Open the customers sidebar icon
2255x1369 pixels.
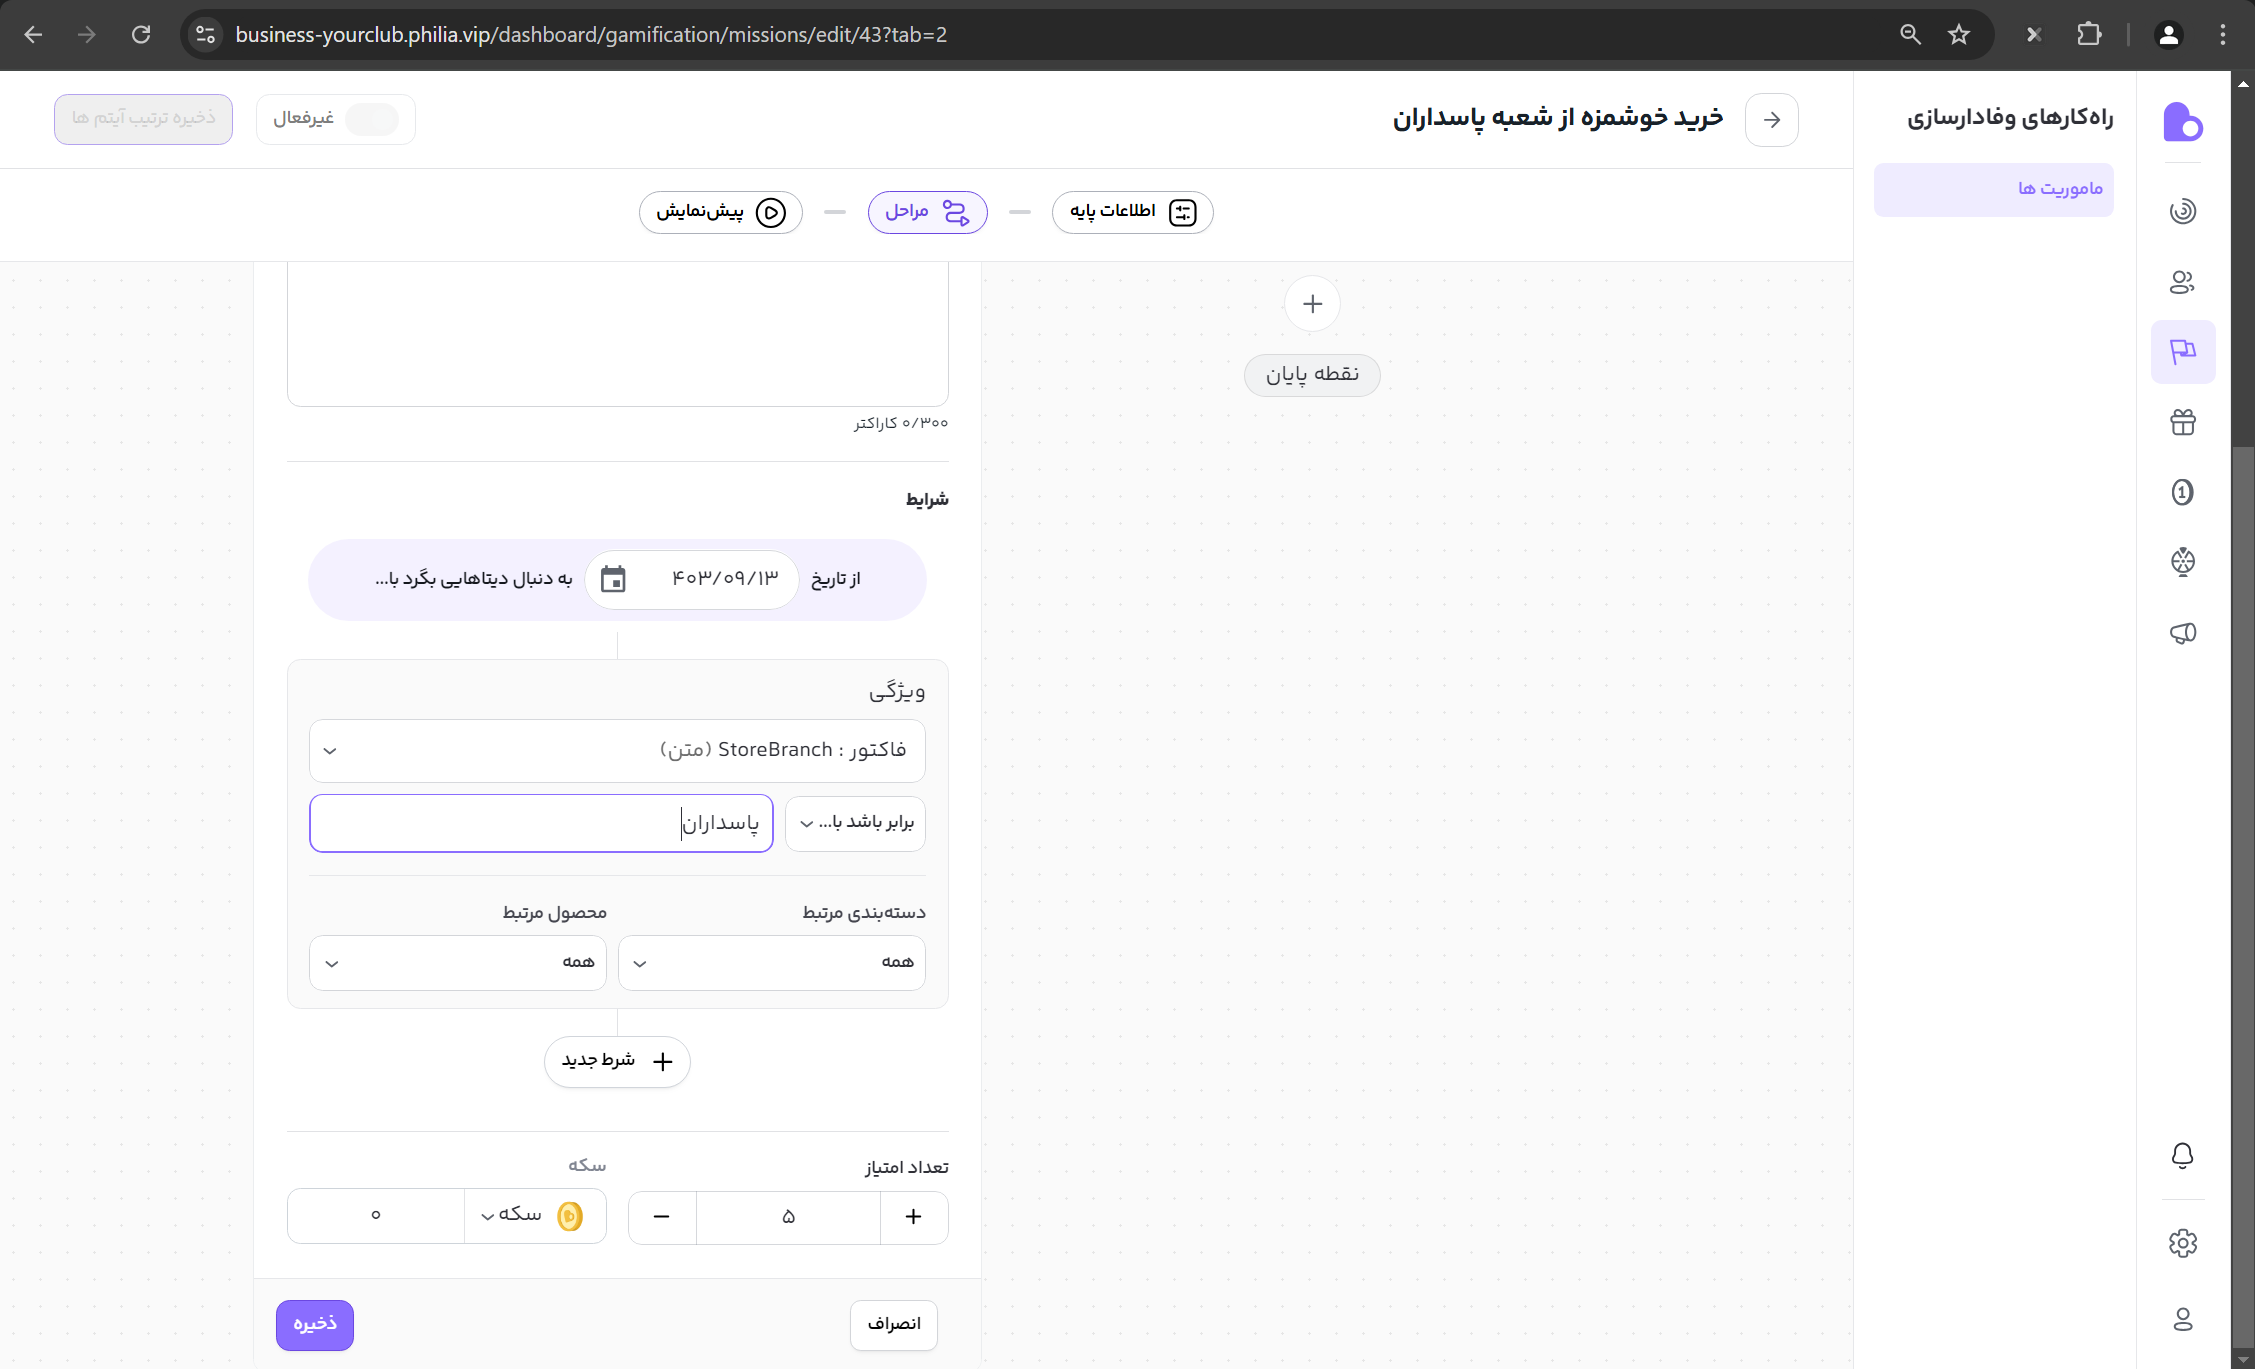pos(2182,282)
